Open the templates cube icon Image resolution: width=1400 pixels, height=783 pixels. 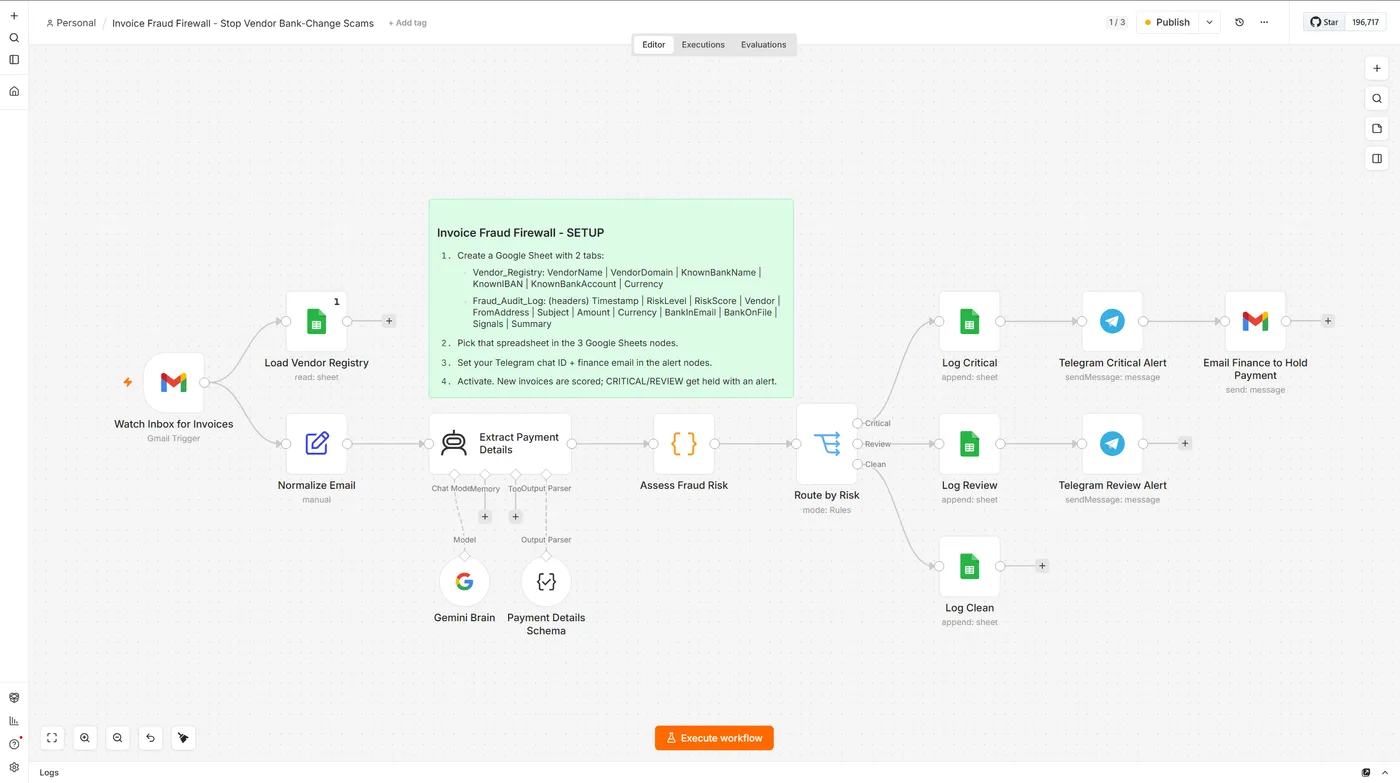(x=14, y=697)
